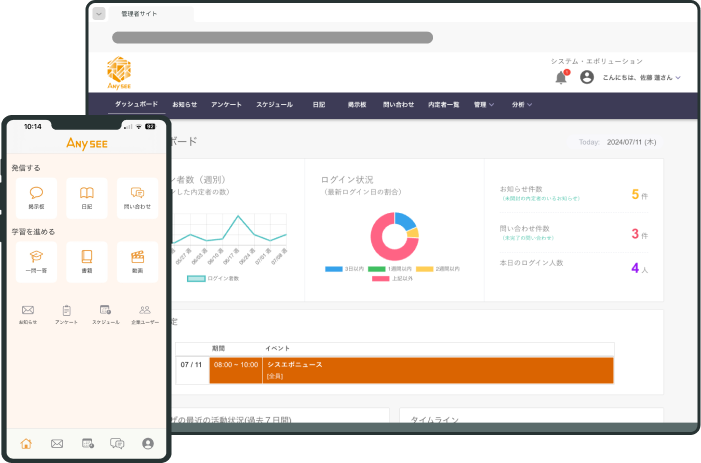Click the browser address bar
701x463 pixels.
tap(272, 38)
